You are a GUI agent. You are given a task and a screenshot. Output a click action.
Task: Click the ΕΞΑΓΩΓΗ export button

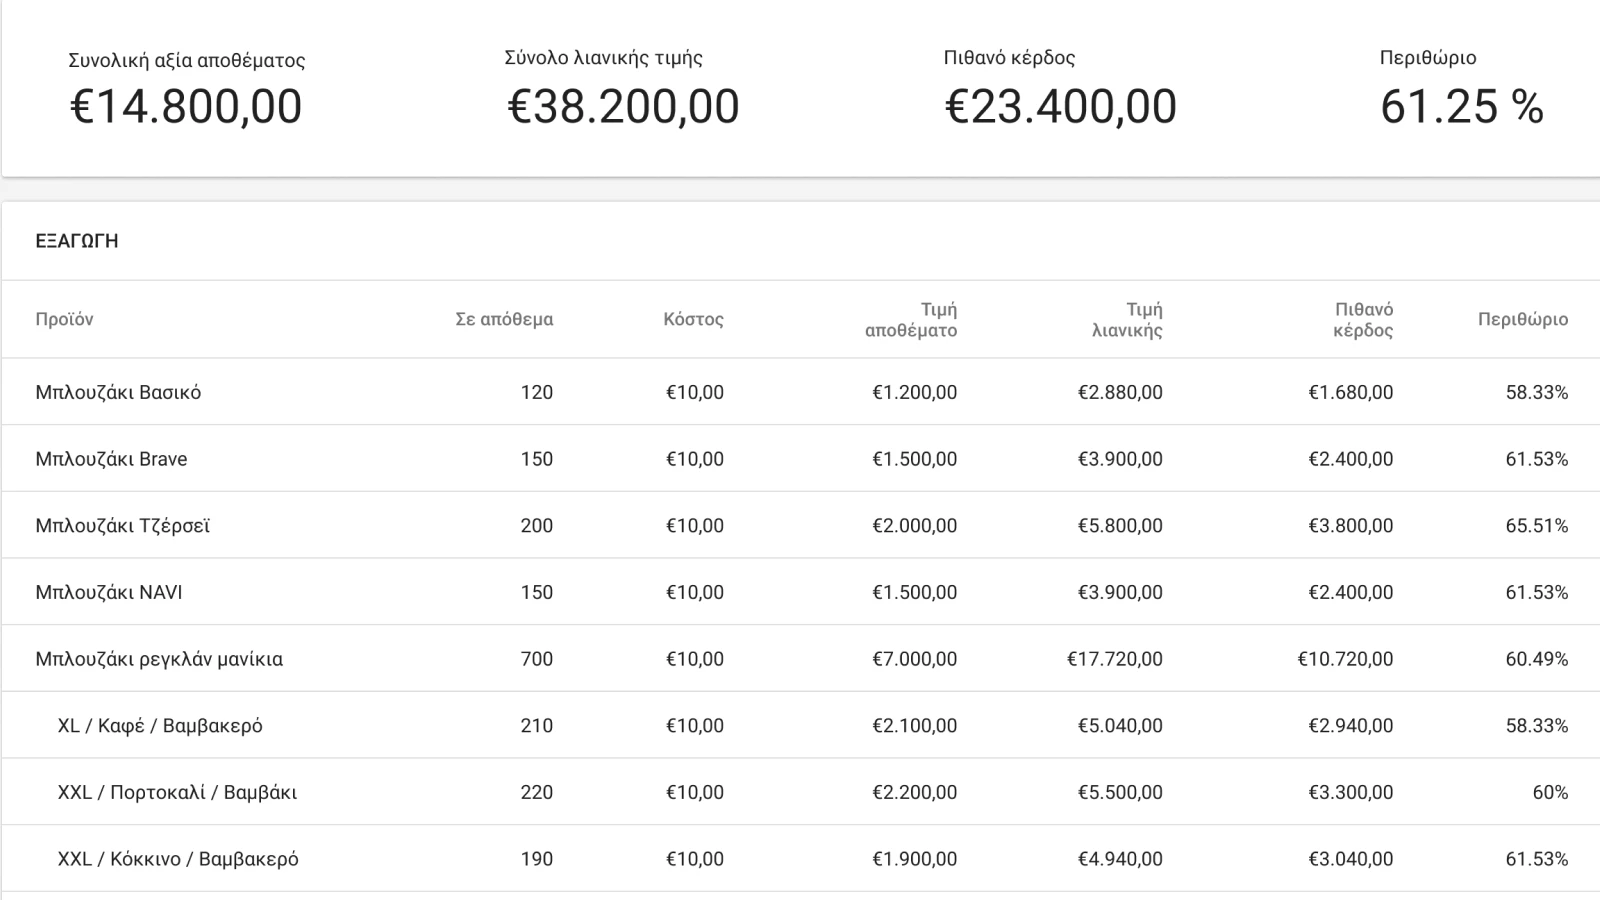(x=77, y=241)
